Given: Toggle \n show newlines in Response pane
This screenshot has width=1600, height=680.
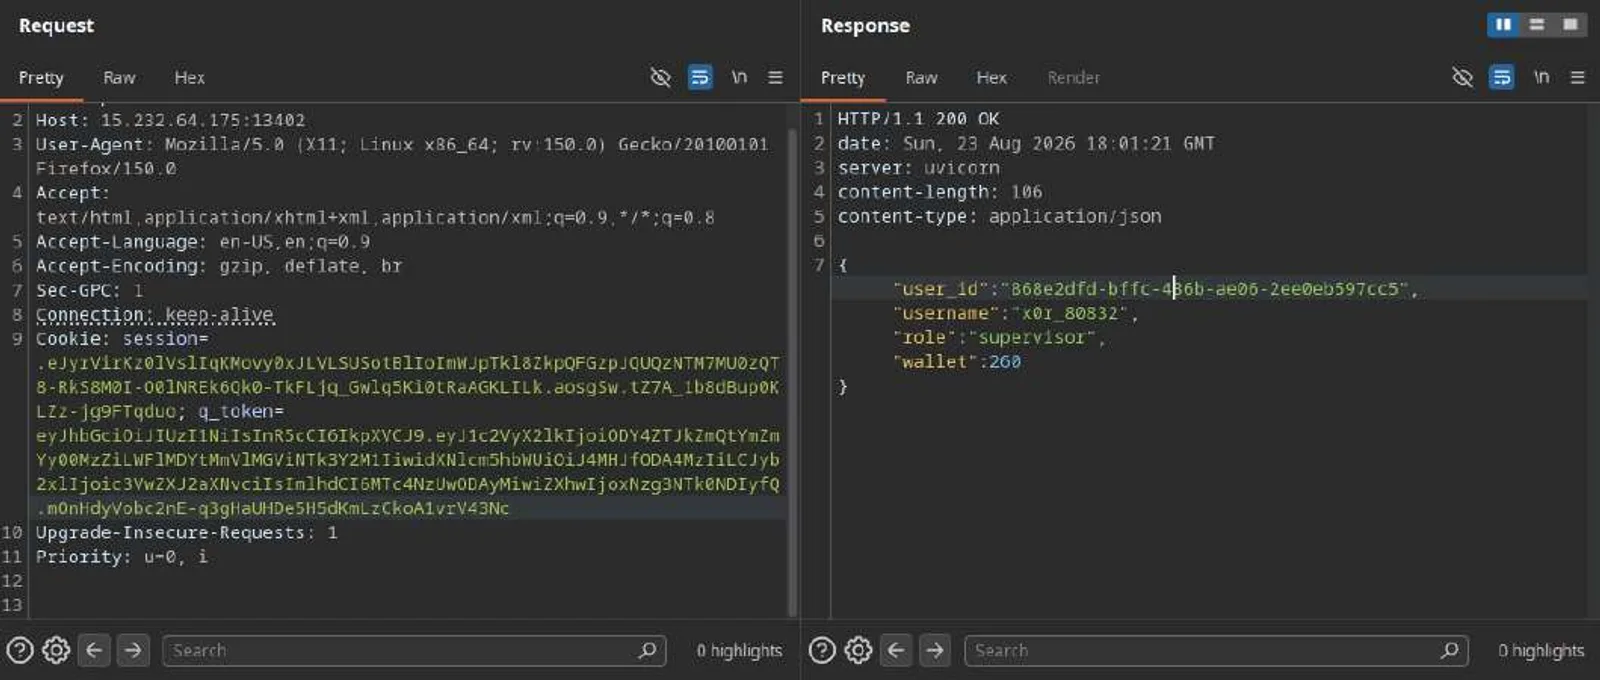Looking at the screenshot, I should 1541,77.
